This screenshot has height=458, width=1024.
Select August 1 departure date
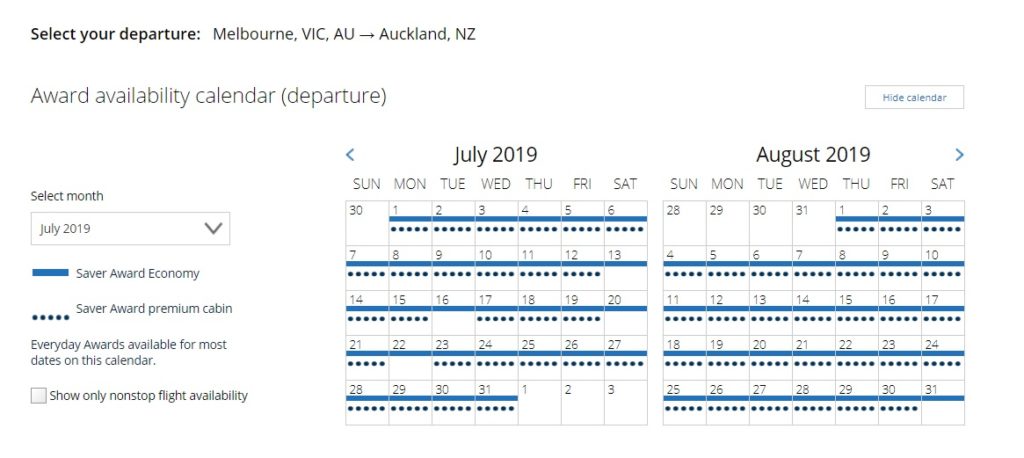pyautogui.click(x=856, y=223)
